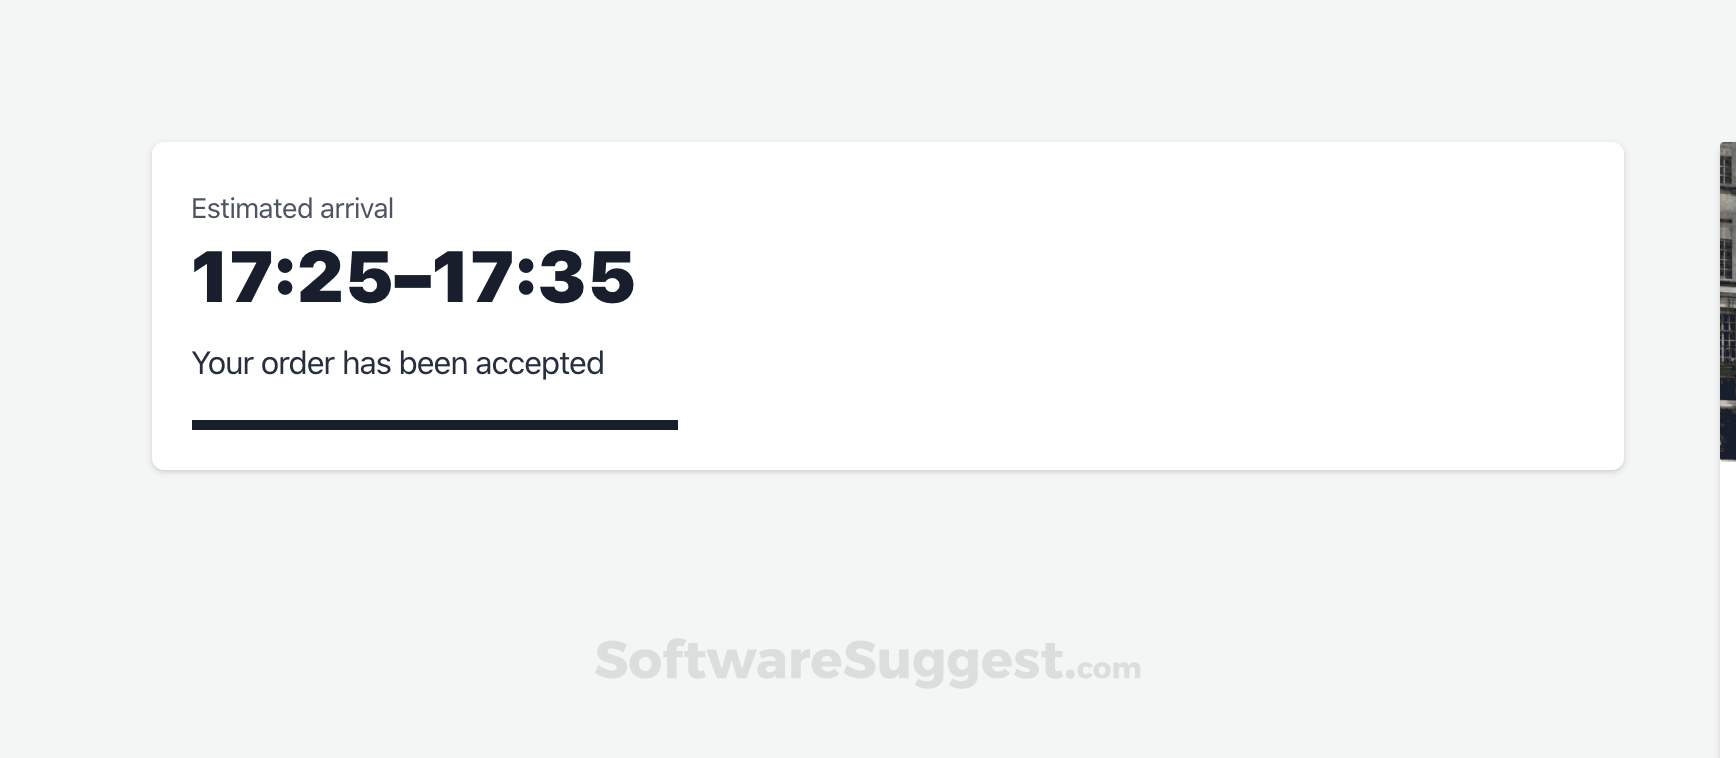Click the colon in the 17:25 time
1736x758 pixels.
(285, 279)
